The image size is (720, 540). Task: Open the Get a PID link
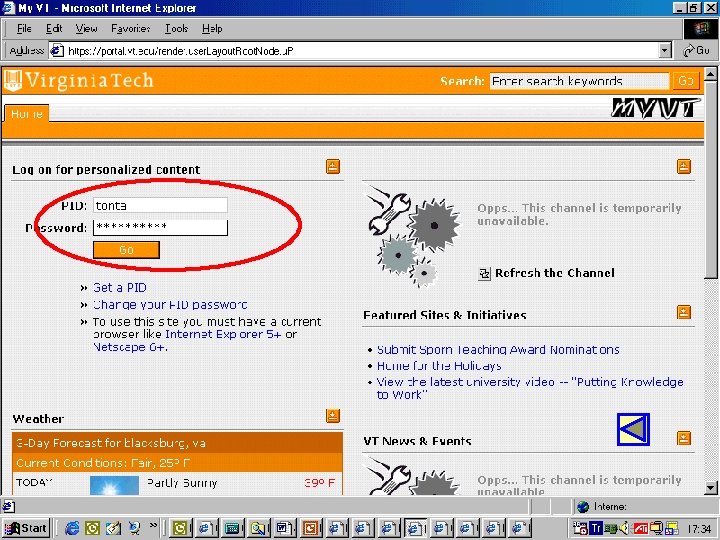click(120, 287)
